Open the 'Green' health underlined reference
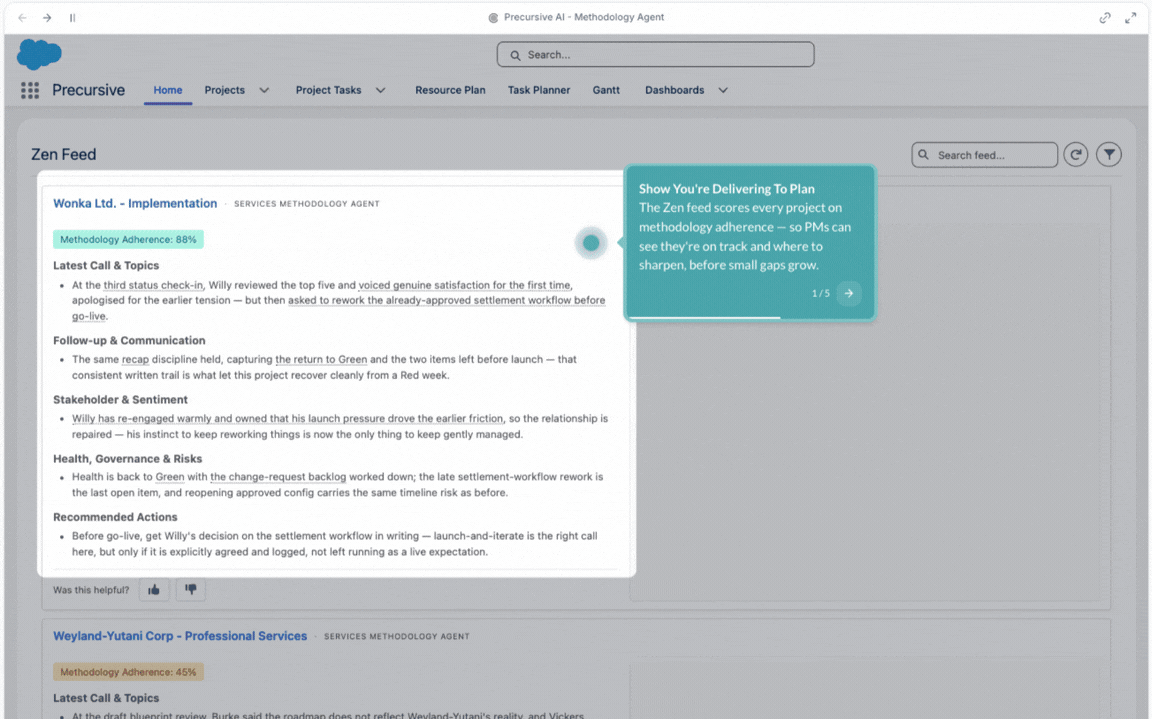 coord(170,477)
